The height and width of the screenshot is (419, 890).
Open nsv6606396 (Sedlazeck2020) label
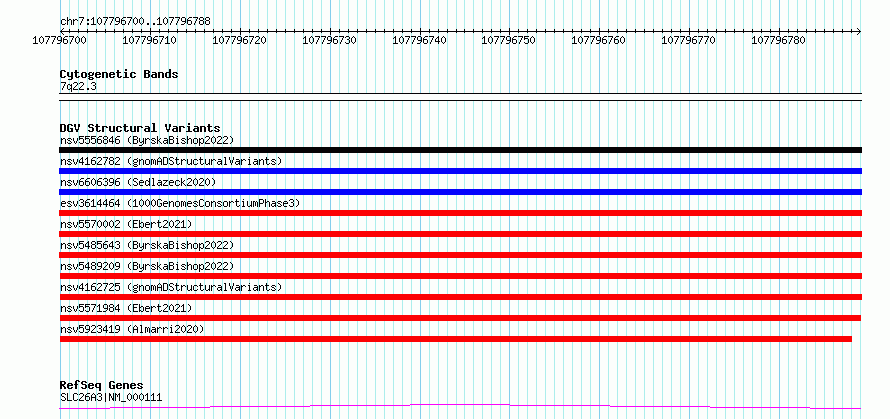[138, 182]
